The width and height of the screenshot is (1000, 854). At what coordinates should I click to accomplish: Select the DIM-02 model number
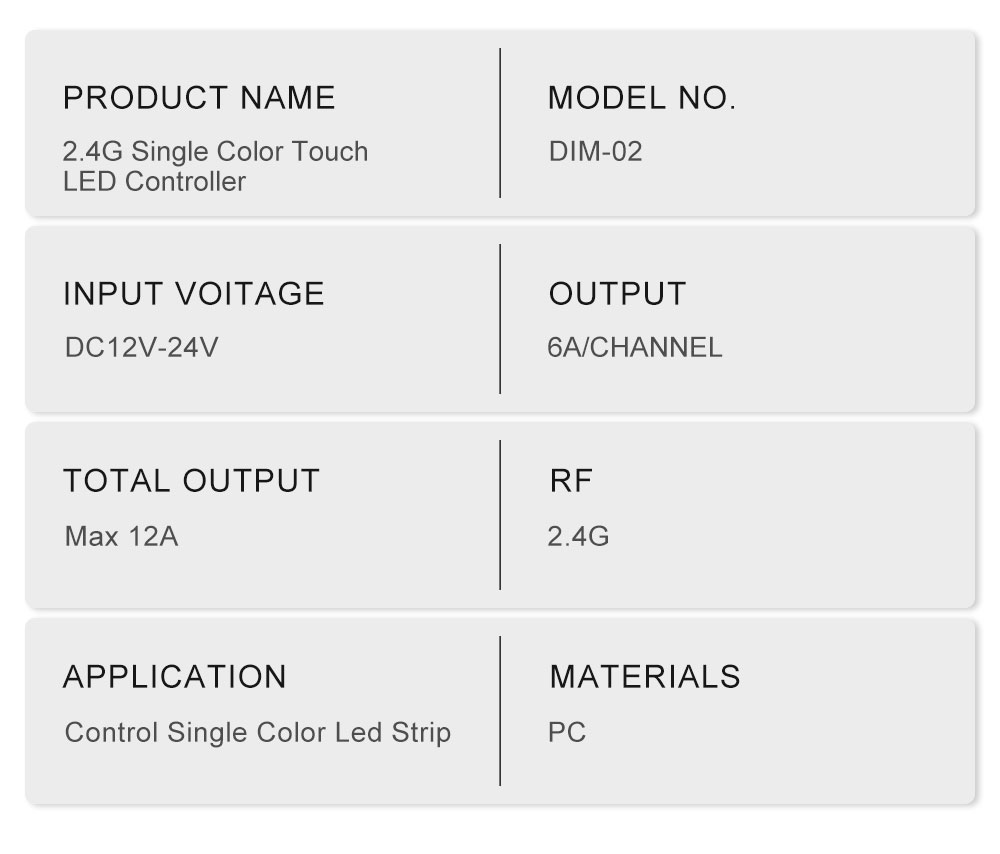(x=595, y=152)
